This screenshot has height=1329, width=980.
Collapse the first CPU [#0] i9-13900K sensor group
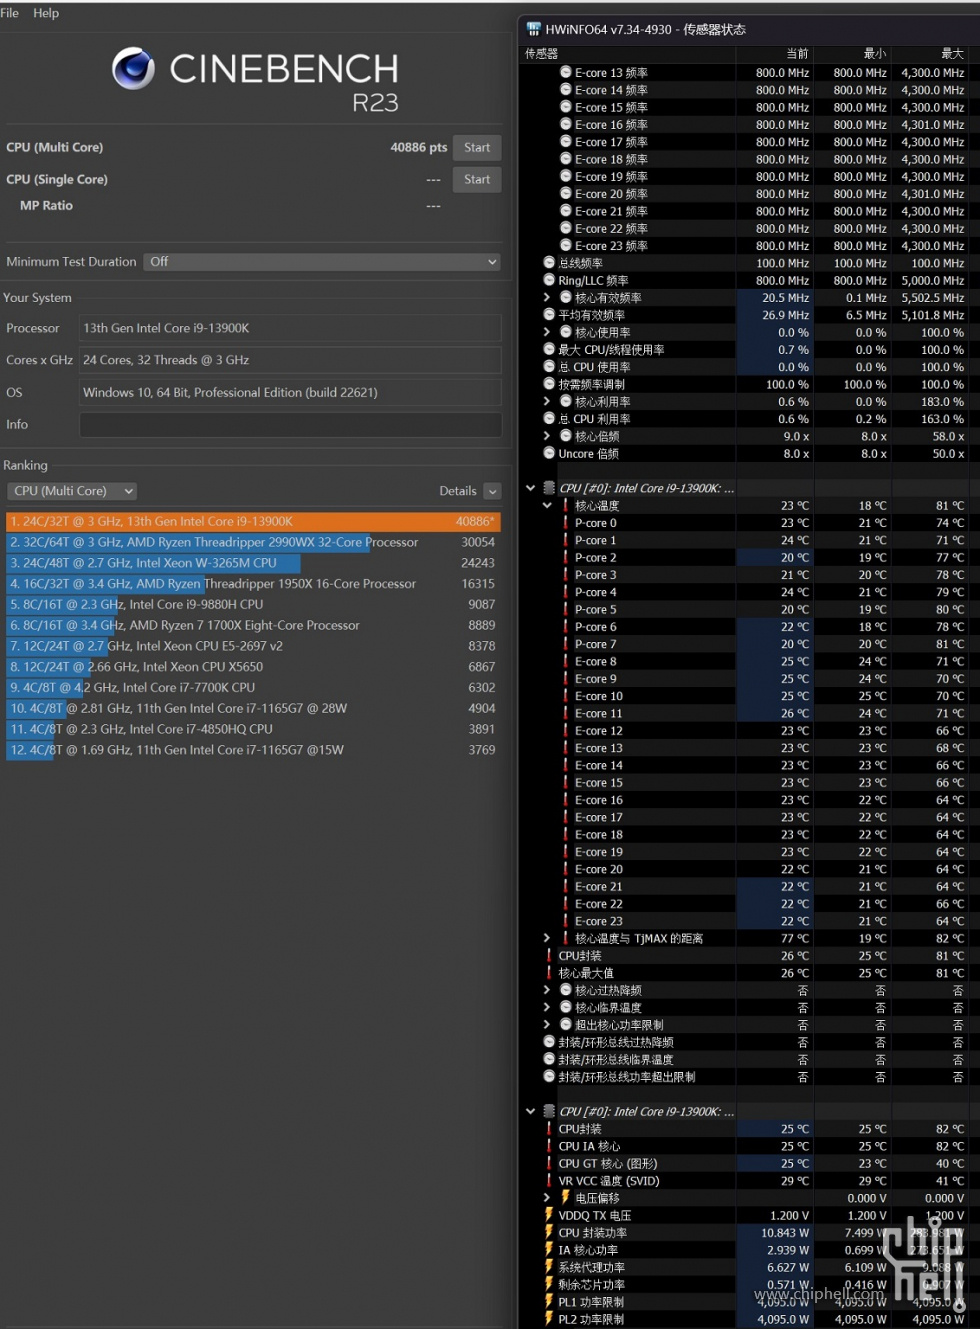[531, 488]
